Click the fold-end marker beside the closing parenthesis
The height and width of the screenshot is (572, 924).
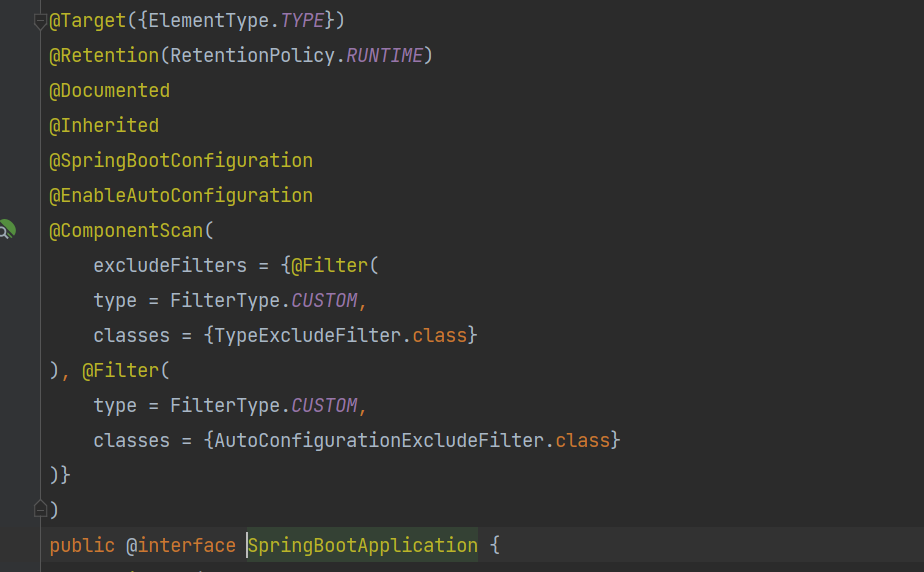point(40,510)
